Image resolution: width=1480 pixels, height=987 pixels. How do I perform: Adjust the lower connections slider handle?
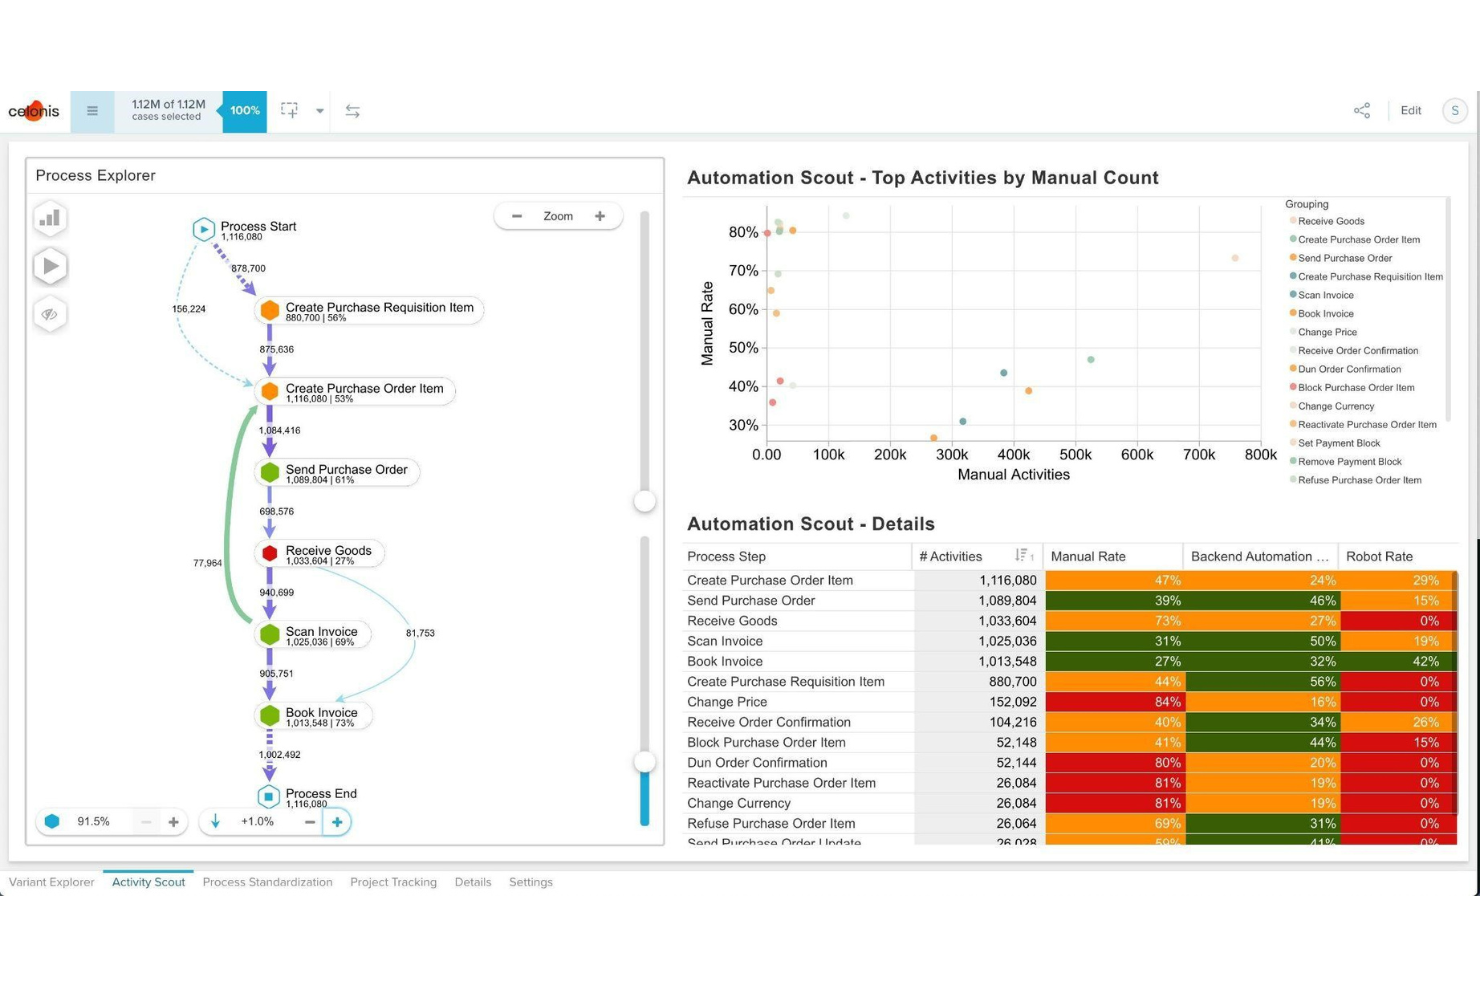pyautogui.click(x=645, y=762)
